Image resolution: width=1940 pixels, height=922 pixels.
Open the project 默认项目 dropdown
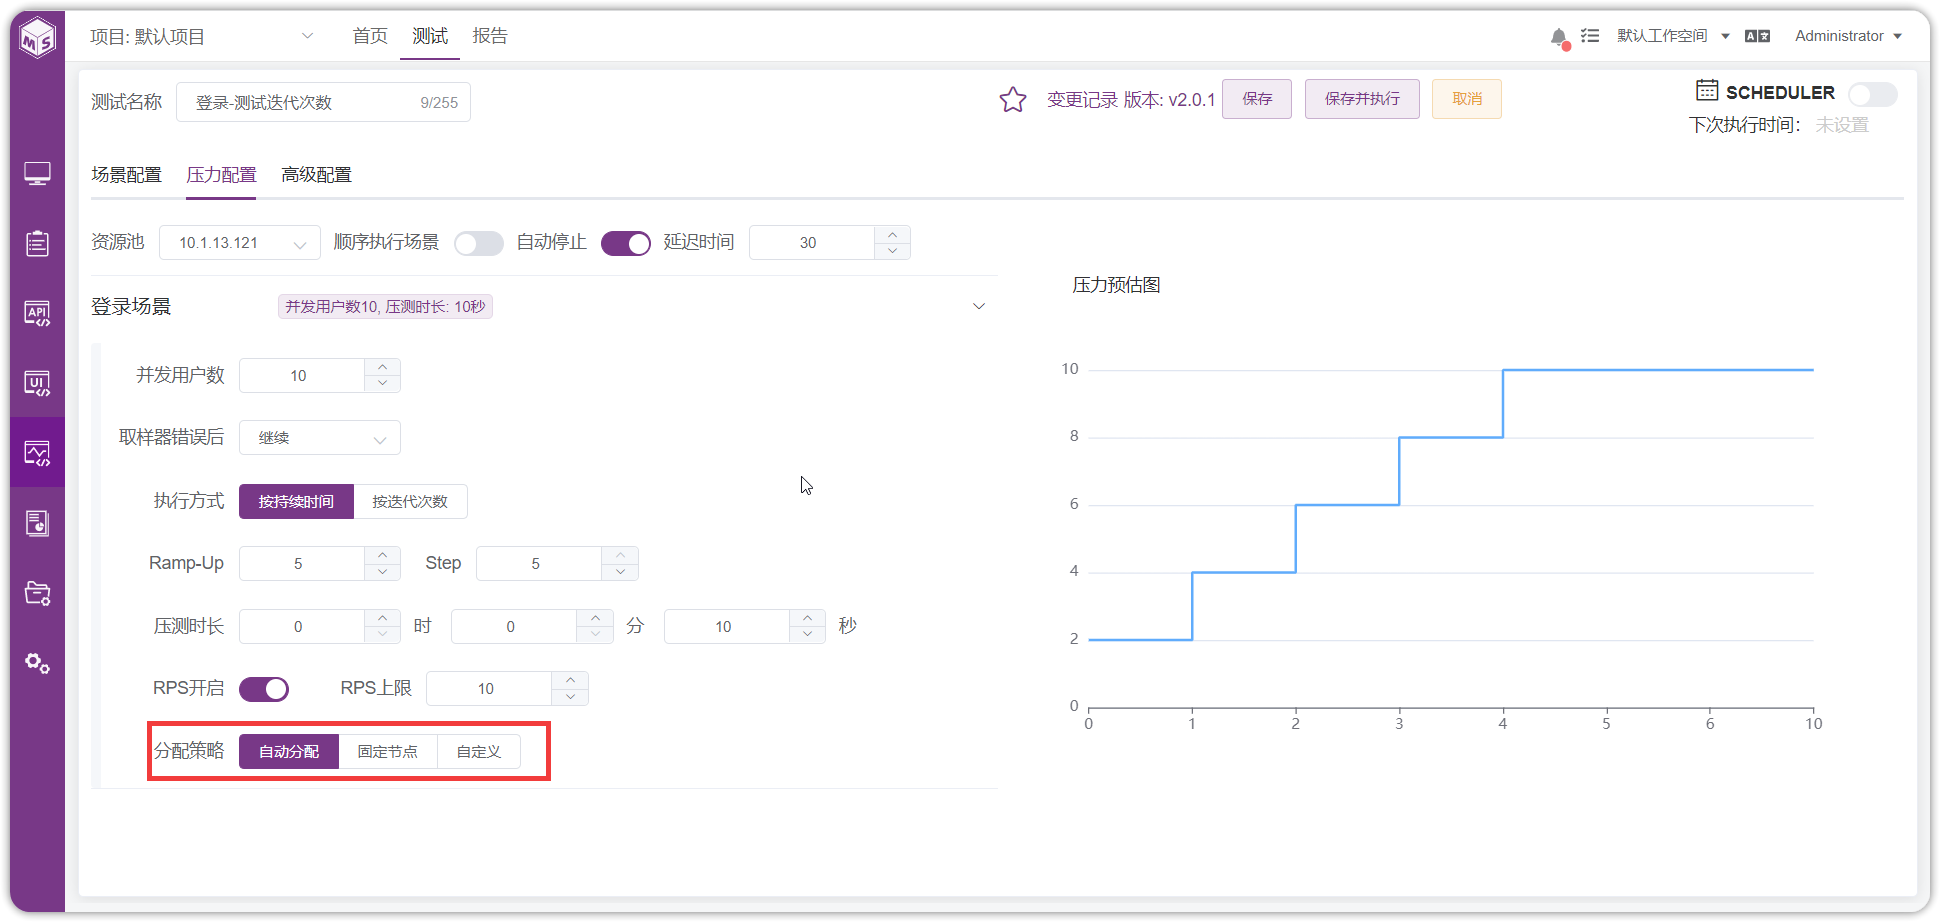coord(202,37)
